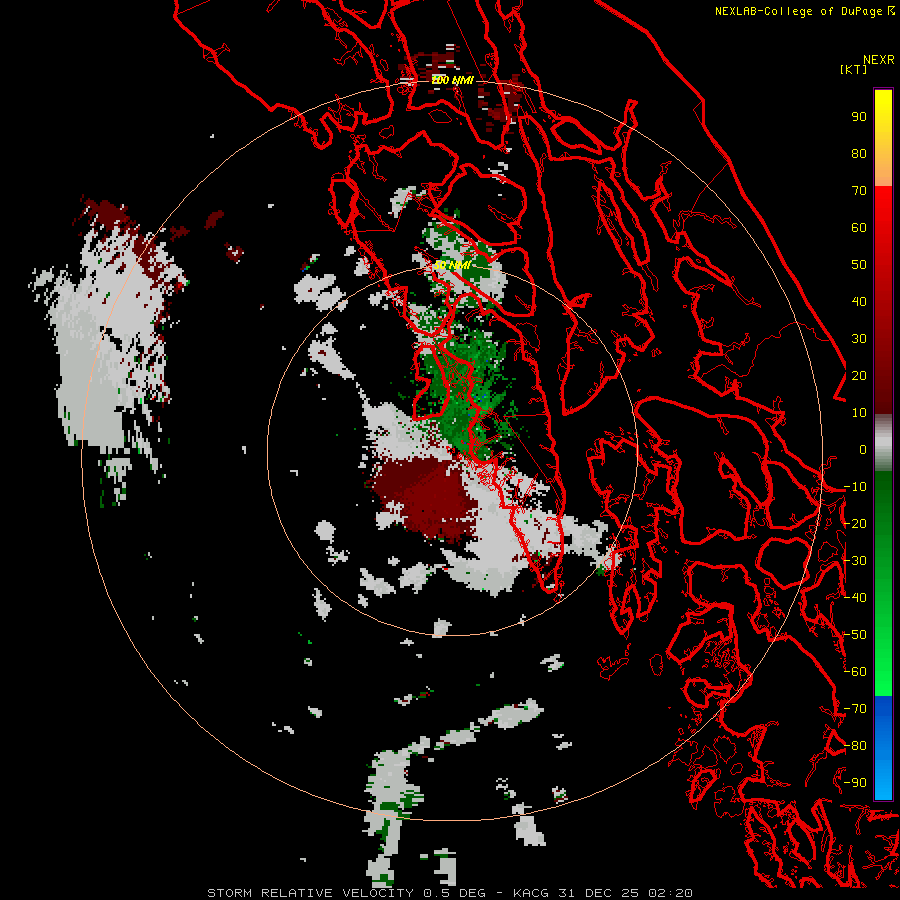Click the -90 value on the velocity scale
Screen dimensions: 900x900
855,782
